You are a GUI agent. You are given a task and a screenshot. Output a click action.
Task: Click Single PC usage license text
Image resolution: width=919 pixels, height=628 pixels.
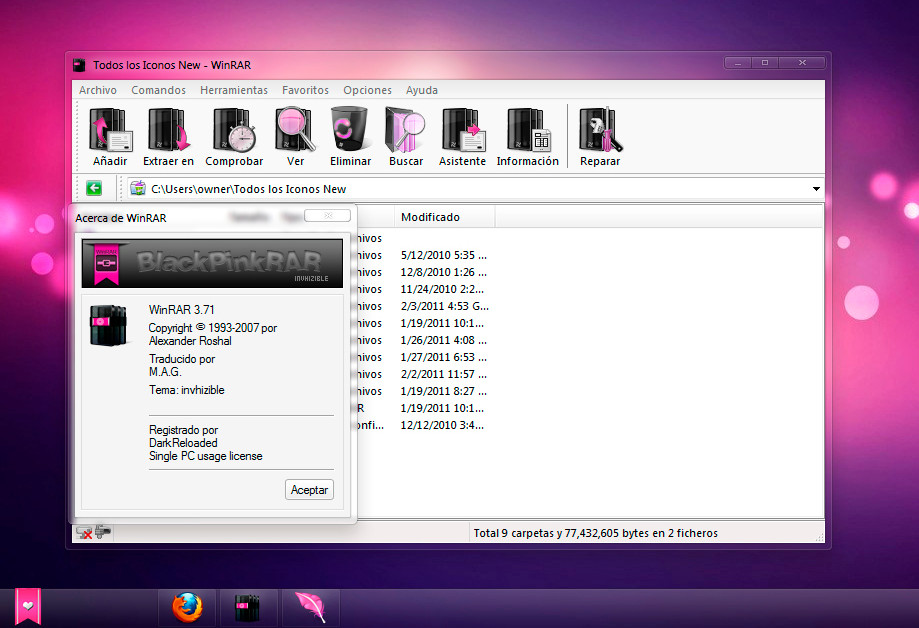point(206,456)
